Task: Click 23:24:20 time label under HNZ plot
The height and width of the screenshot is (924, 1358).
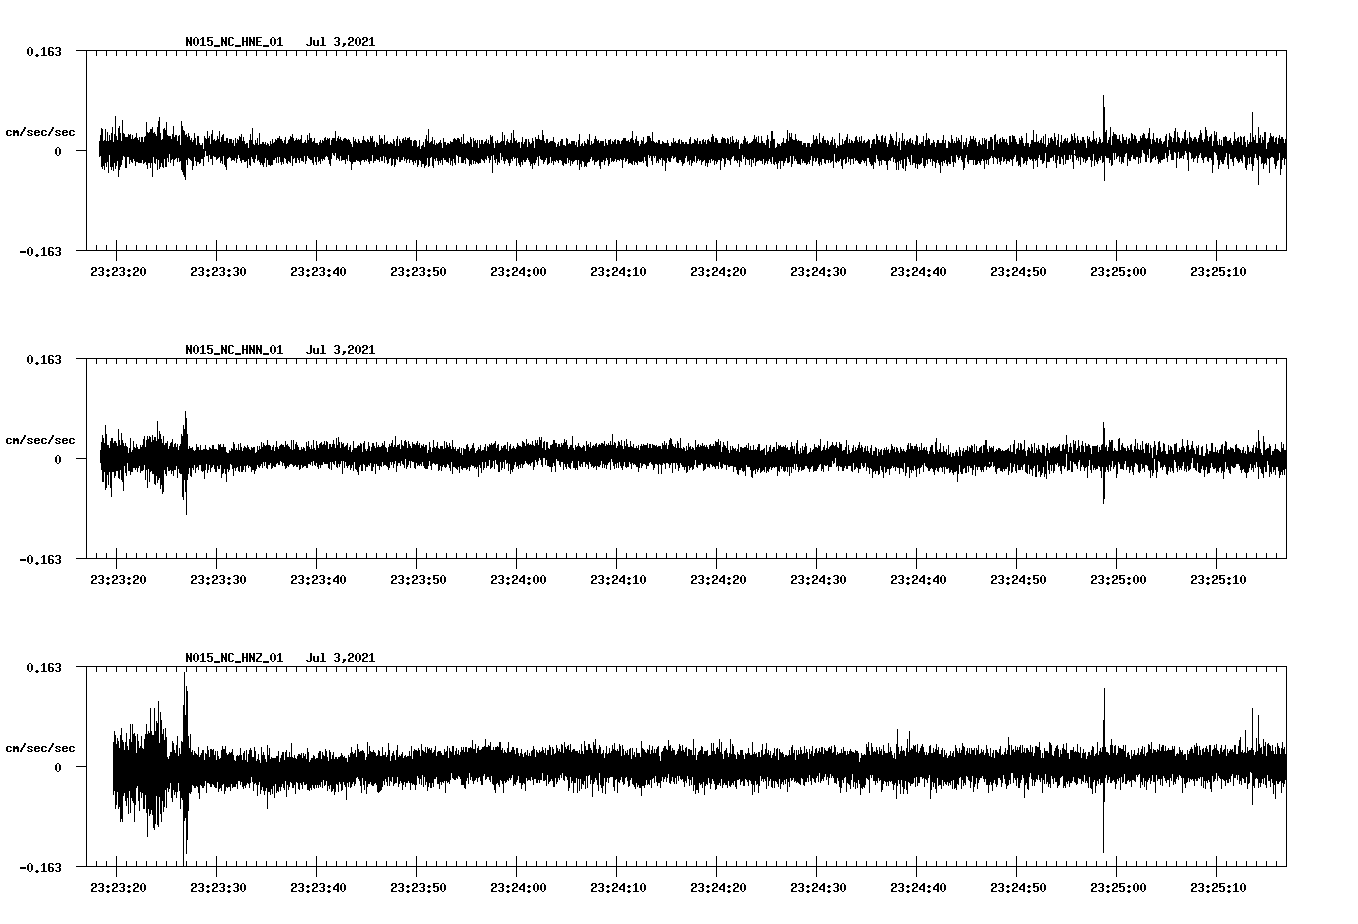Action: [x=718, y=887]
